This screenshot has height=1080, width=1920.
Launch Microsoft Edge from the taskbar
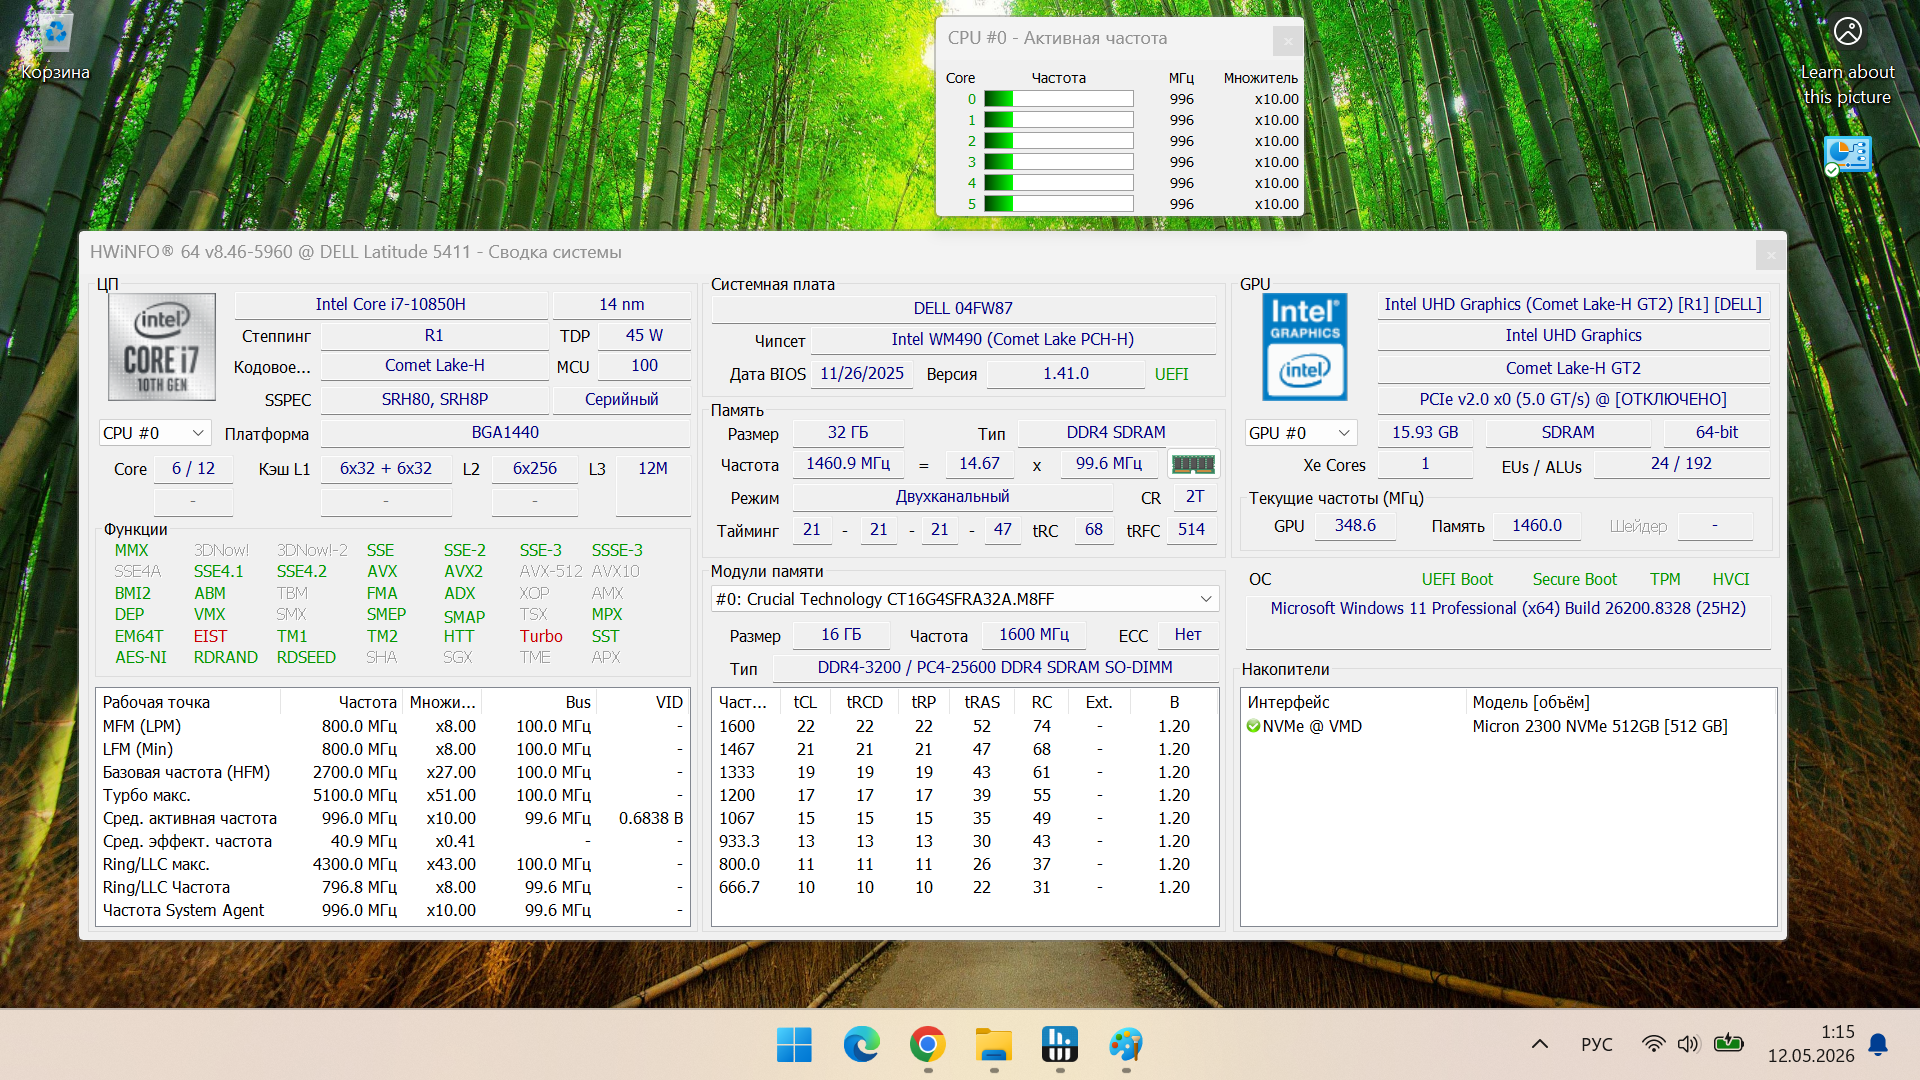point(861,1045)
